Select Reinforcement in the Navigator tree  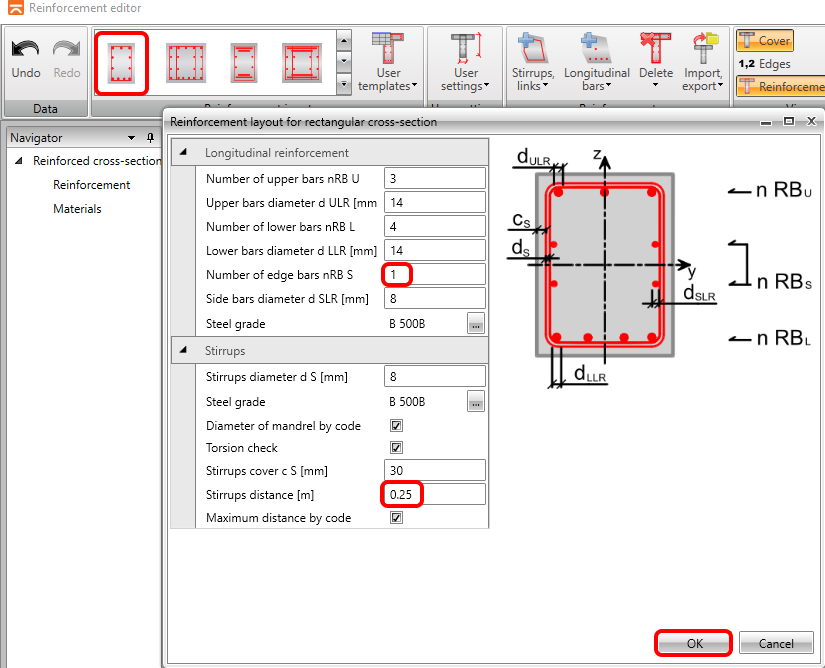pyautogui.click(x=91, y=185)
